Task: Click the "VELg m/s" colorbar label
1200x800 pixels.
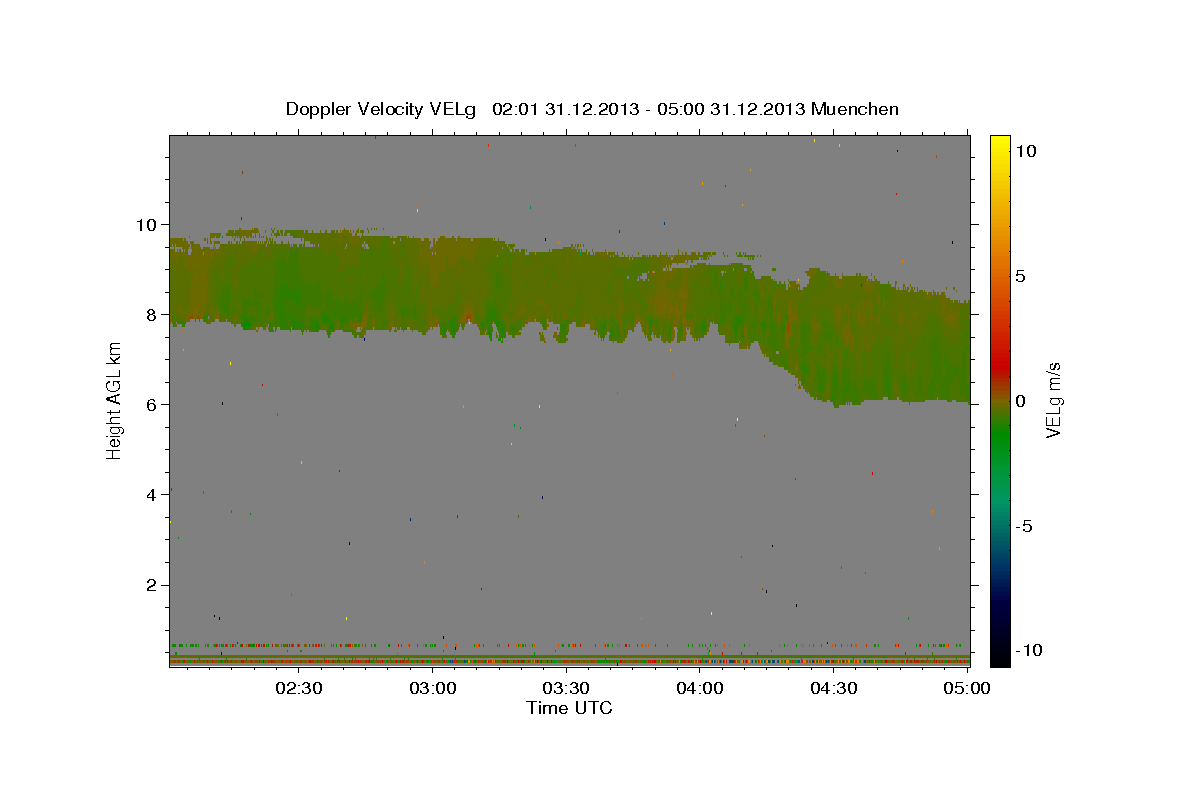Action: click(x=1053, y=401)
